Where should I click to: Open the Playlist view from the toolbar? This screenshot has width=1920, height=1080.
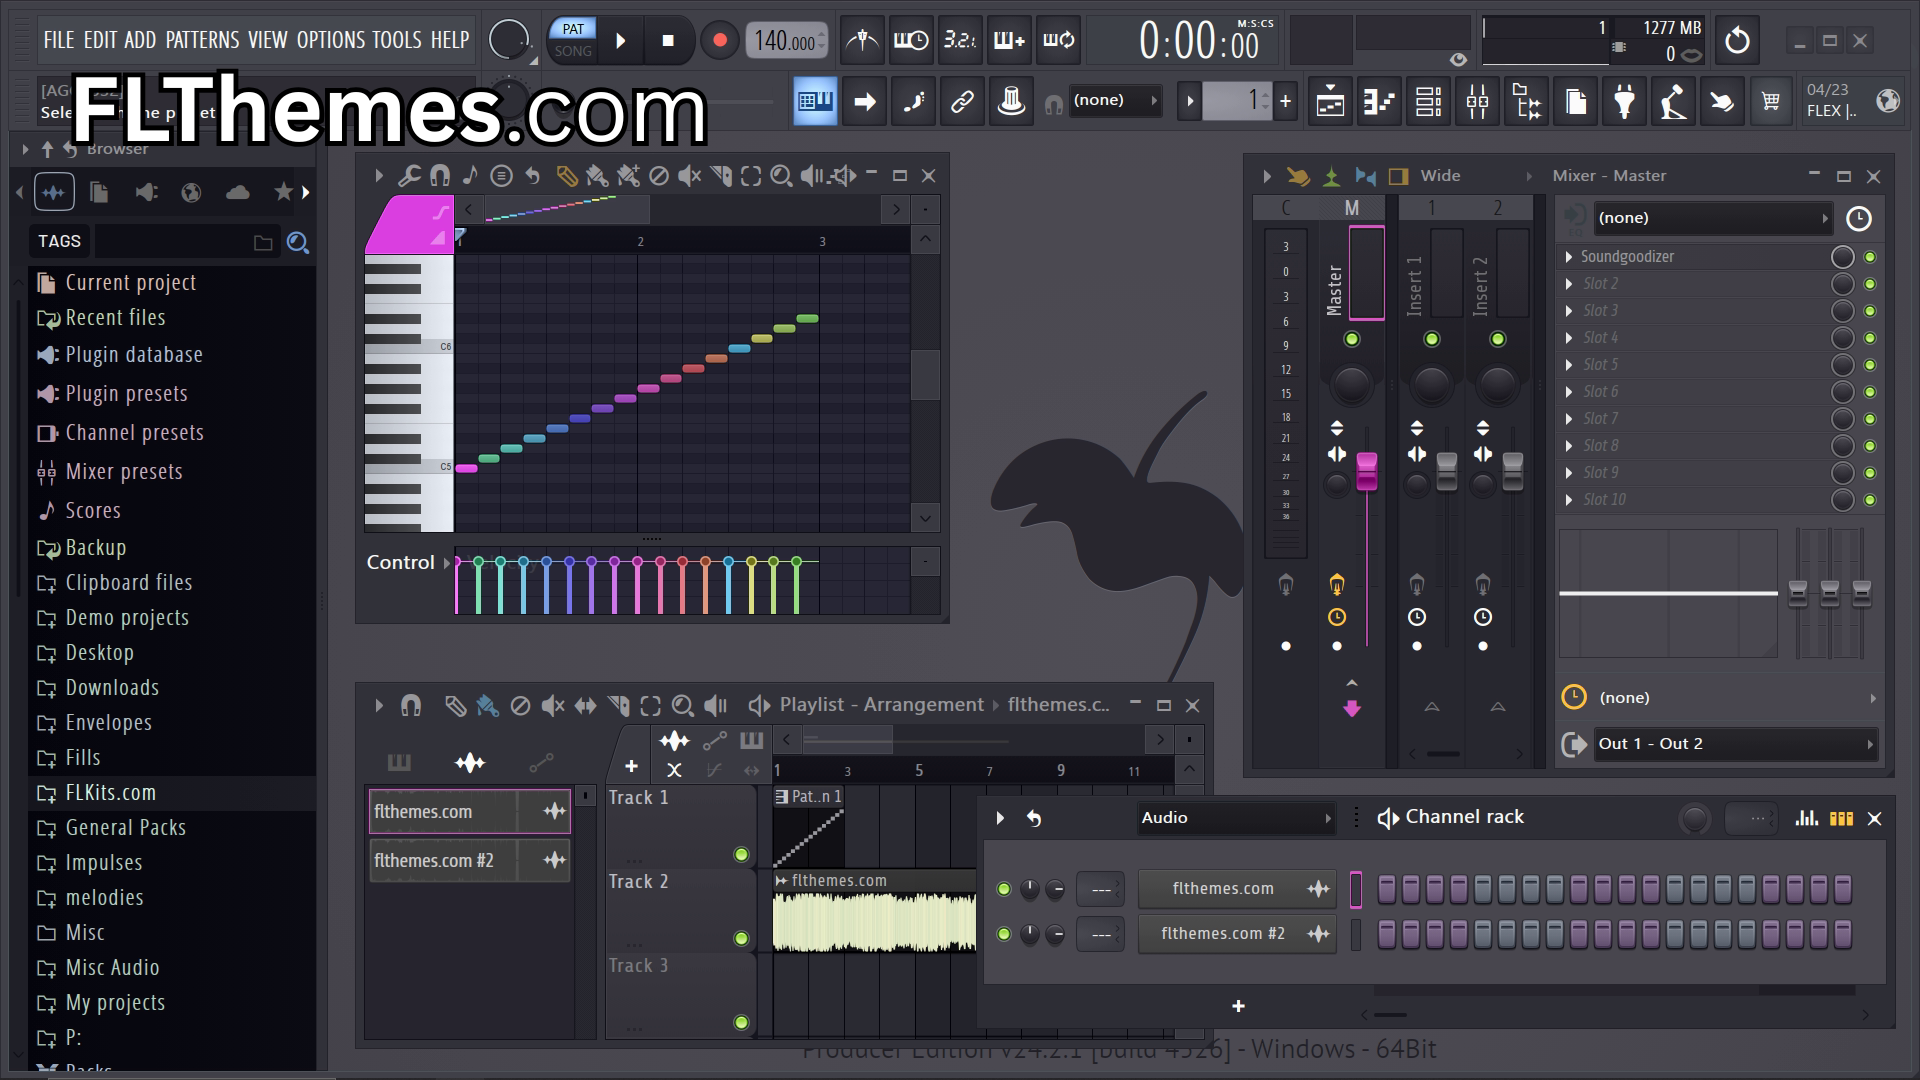point(1331,101)
